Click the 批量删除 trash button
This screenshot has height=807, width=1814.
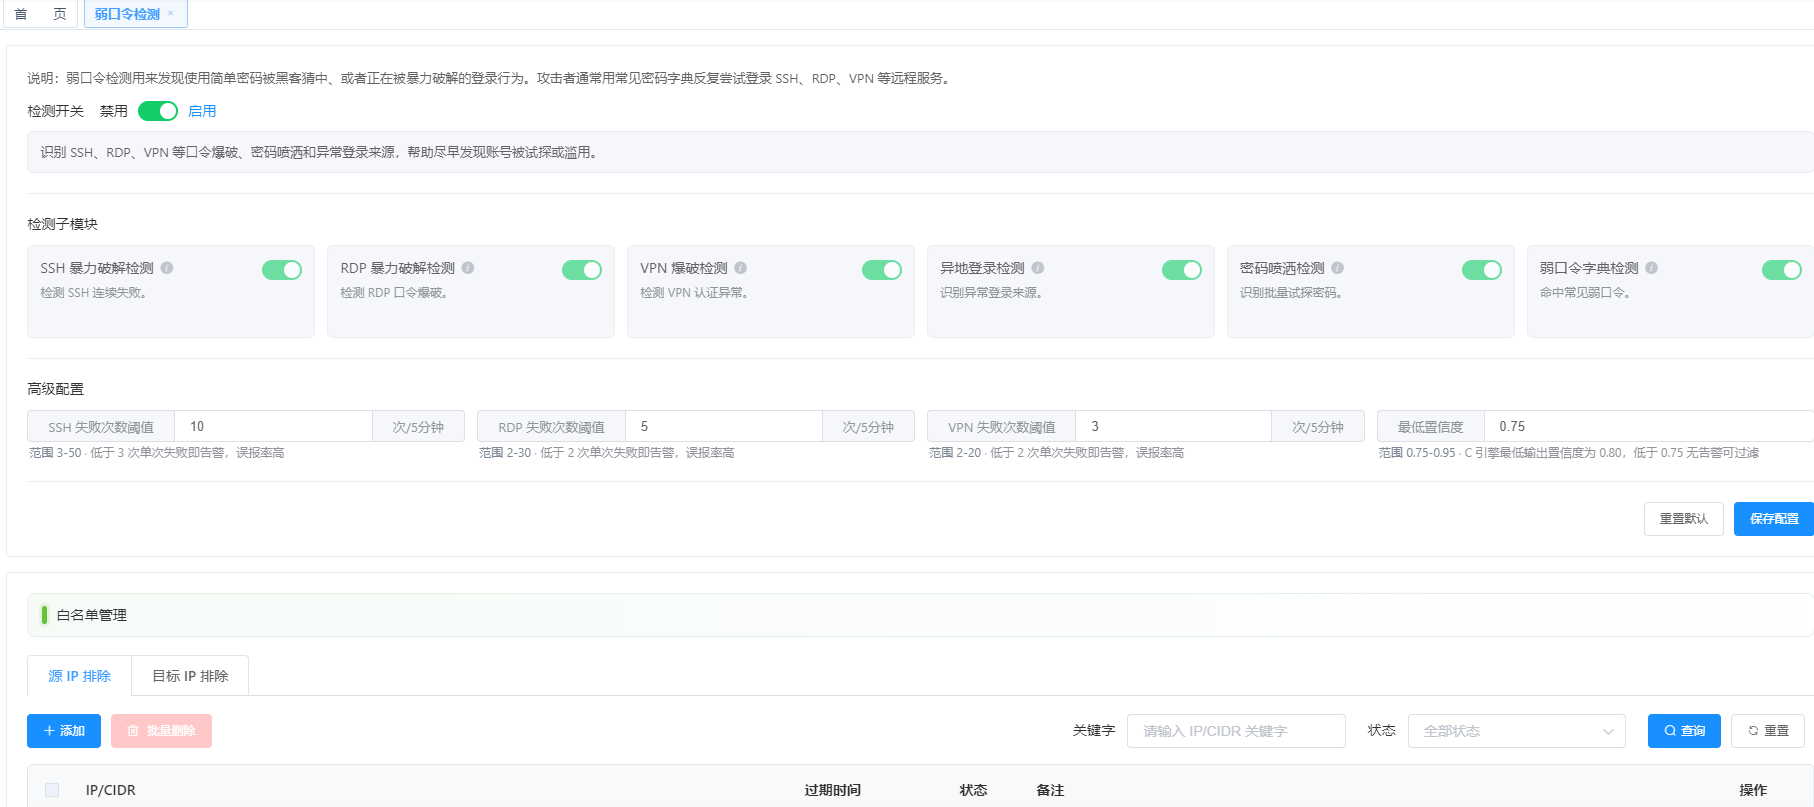[x=161, y=731]
